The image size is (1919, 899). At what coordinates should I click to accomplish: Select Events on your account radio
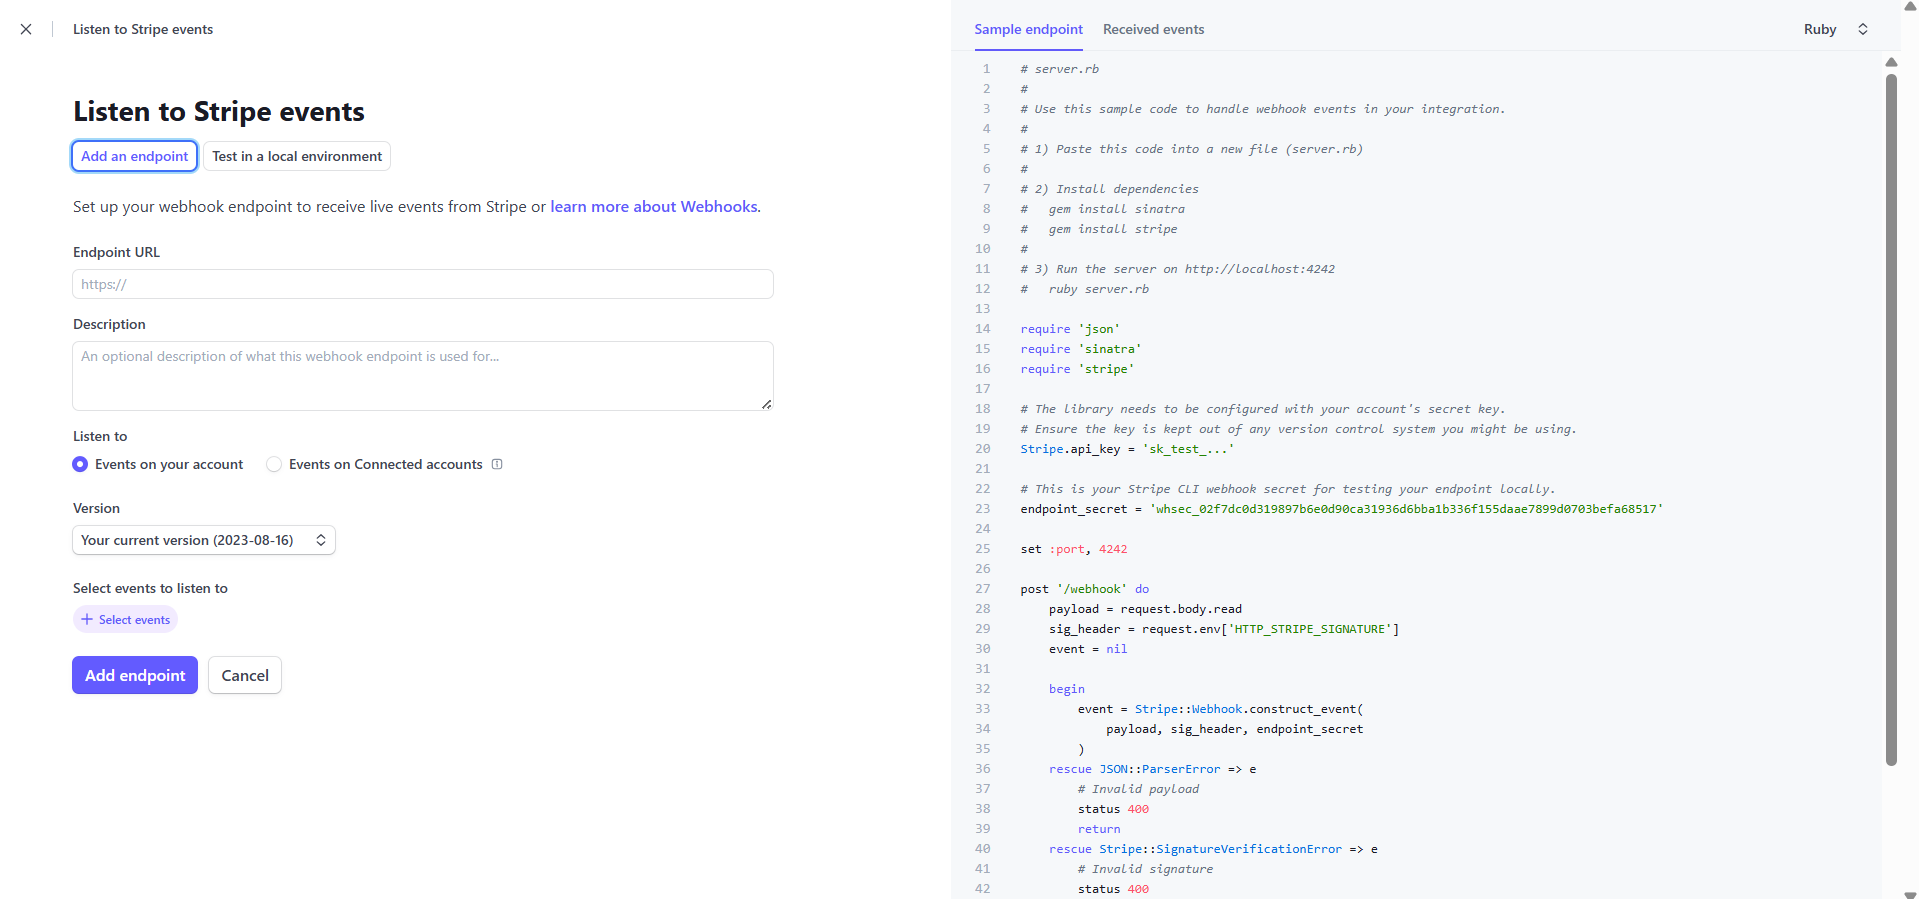(80, 464)
